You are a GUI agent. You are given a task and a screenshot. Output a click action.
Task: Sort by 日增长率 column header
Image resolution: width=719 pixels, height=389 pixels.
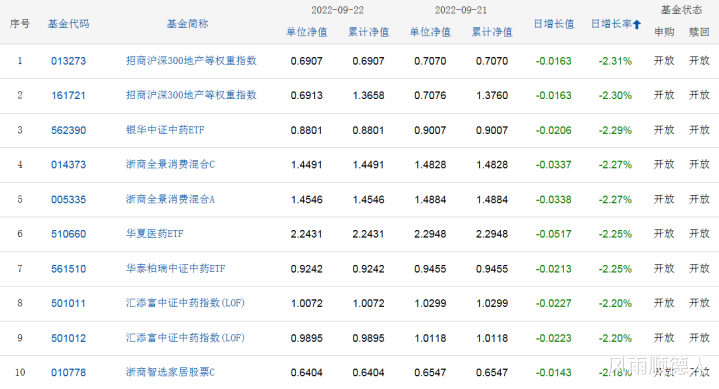pos(611,24)
